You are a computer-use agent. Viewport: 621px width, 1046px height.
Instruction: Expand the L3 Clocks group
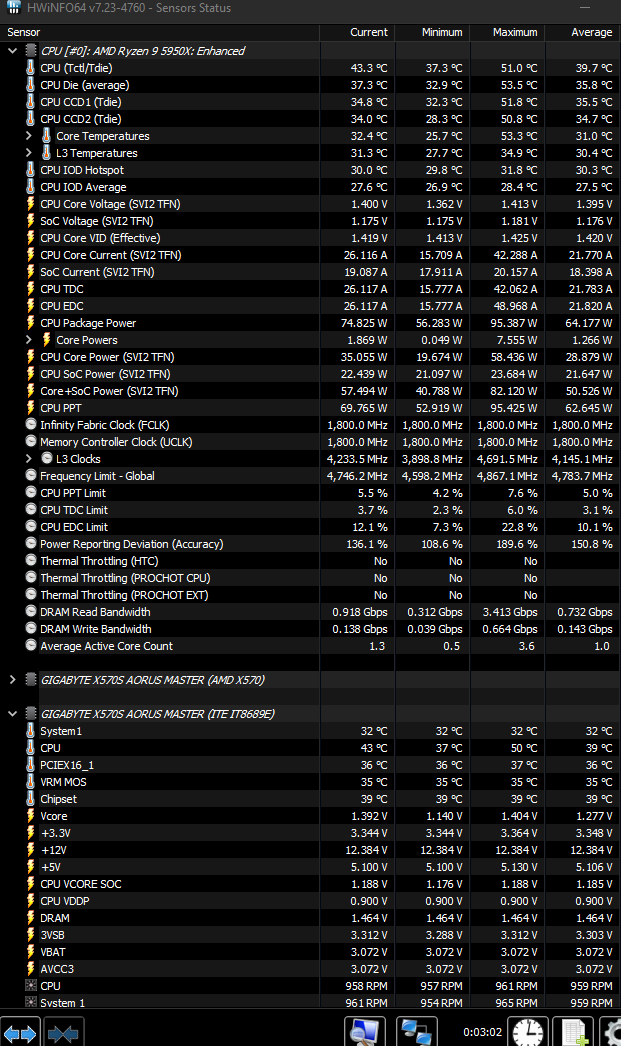pyautogui.click(x=29, y=458)
